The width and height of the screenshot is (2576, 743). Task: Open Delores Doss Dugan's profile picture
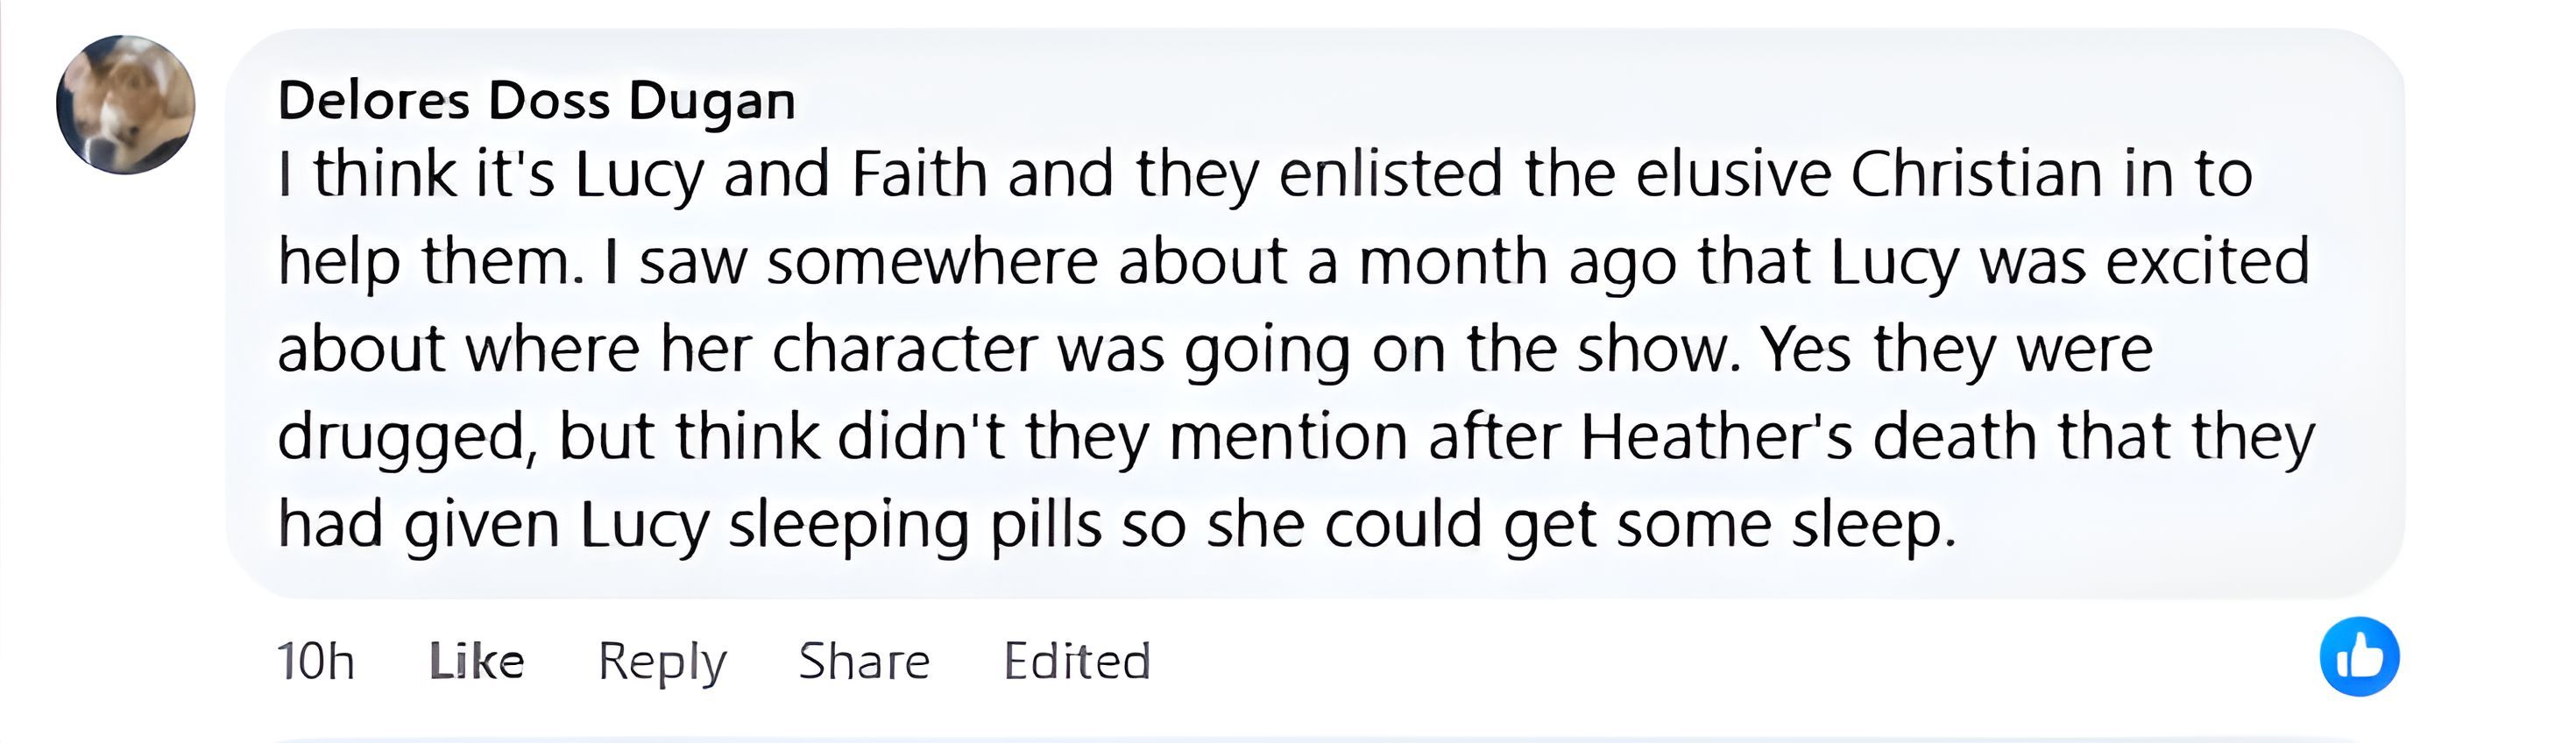pyautogui.click(x=126, y=104)
